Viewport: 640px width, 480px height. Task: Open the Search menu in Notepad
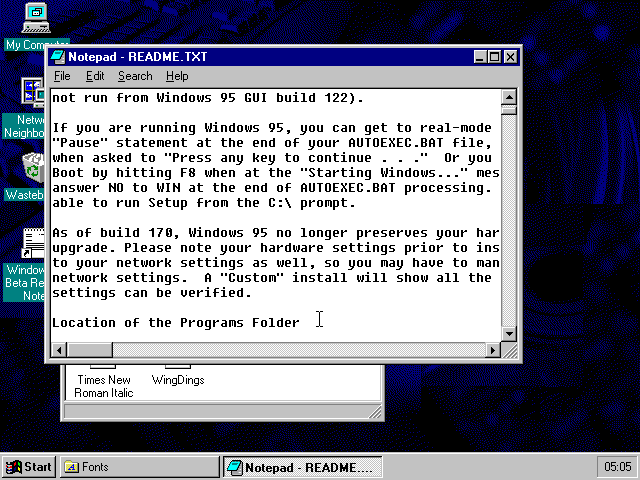[x=135, y=76]
